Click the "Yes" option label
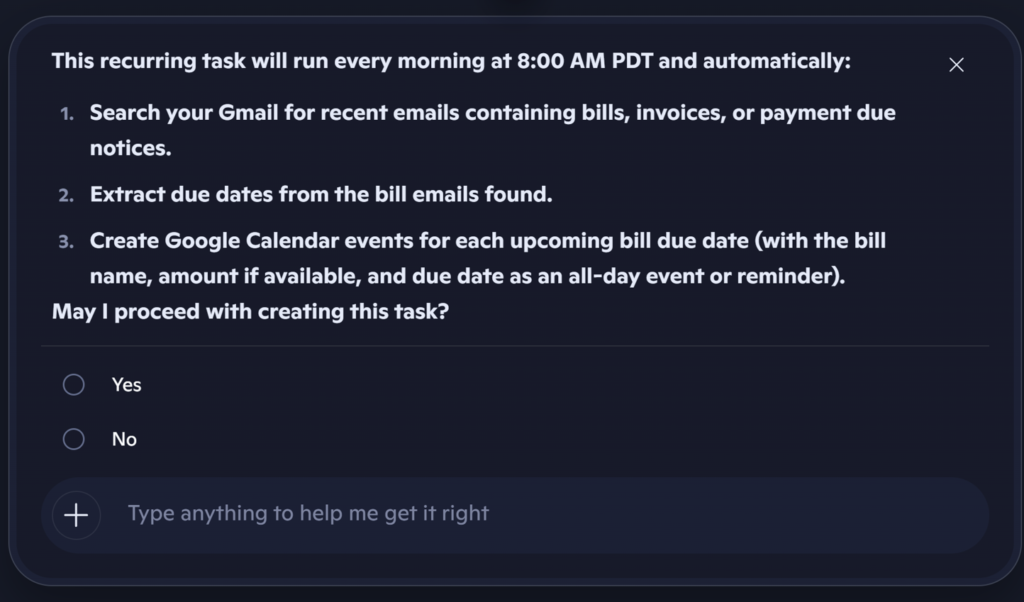 [127, 385]
